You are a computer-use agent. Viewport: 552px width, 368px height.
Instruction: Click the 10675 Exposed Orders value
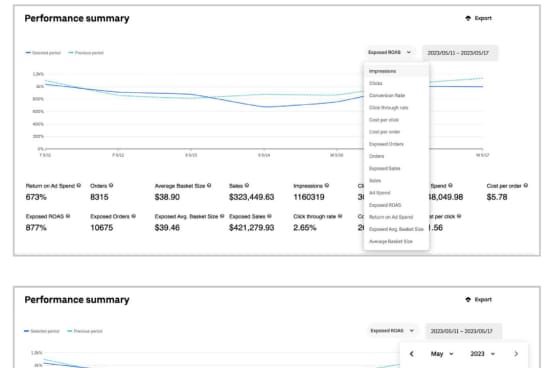[x=101, y=227]
